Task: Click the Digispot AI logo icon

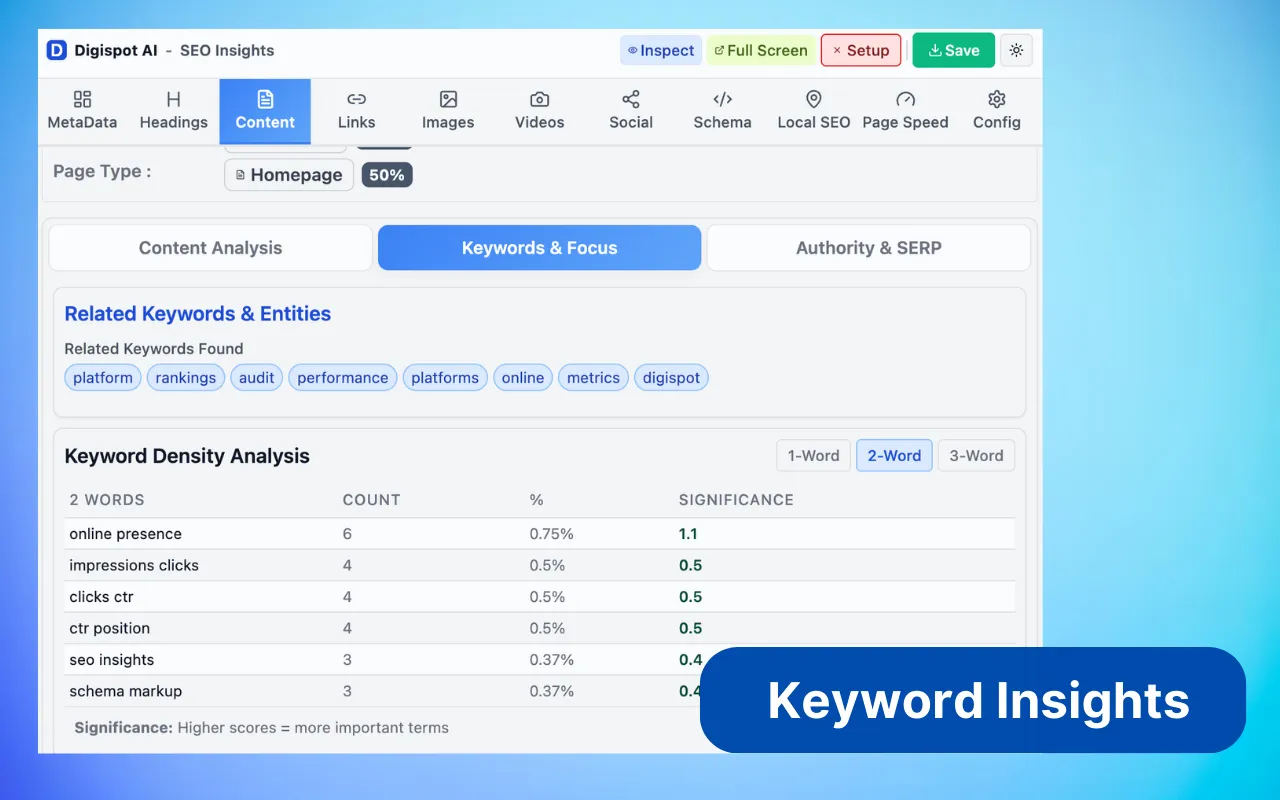Action: tap(56, 50)
